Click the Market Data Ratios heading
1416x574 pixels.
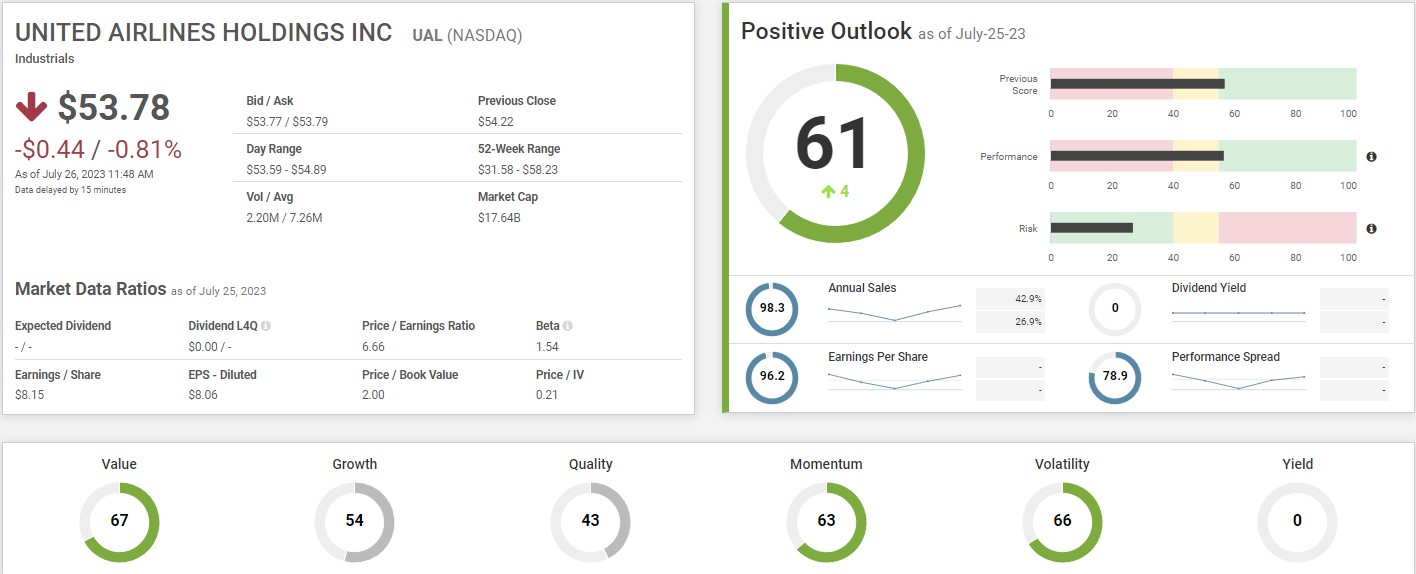90,289
